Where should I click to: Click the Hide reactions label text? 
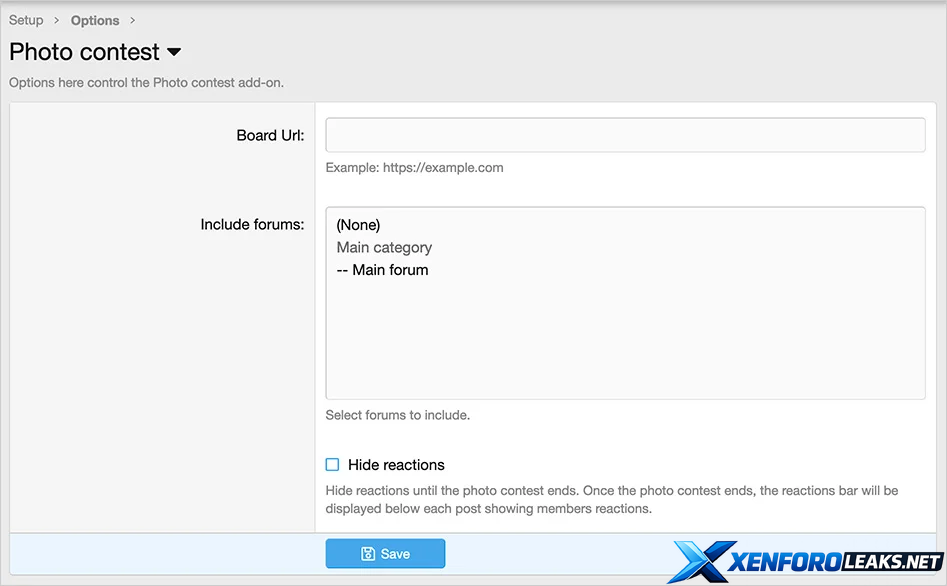[x=396, y=465]
